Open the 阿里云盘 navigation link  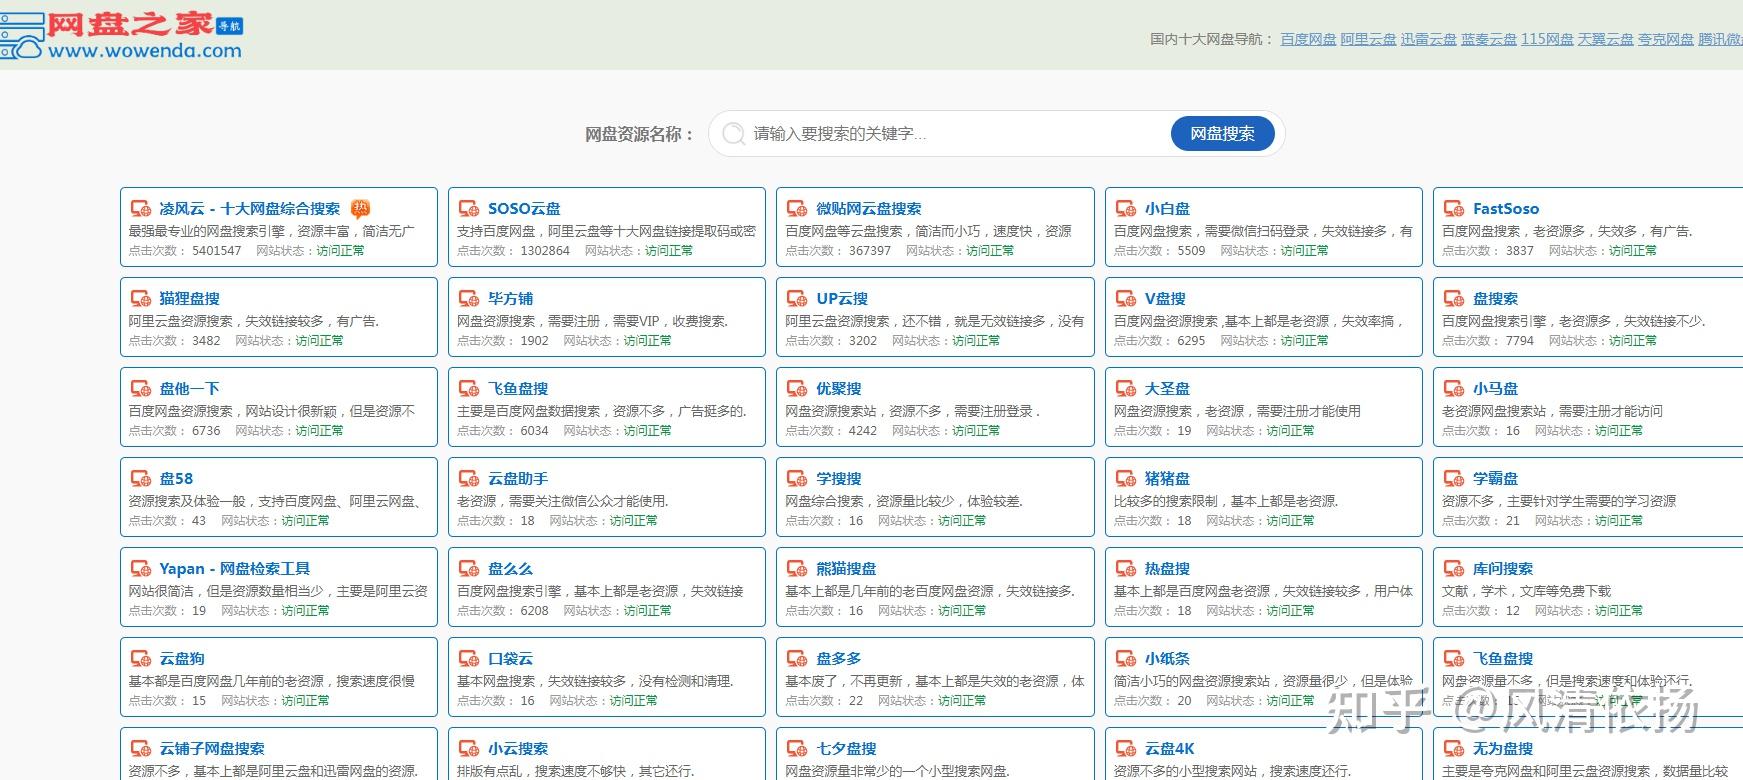click(x=1368, y=39)
